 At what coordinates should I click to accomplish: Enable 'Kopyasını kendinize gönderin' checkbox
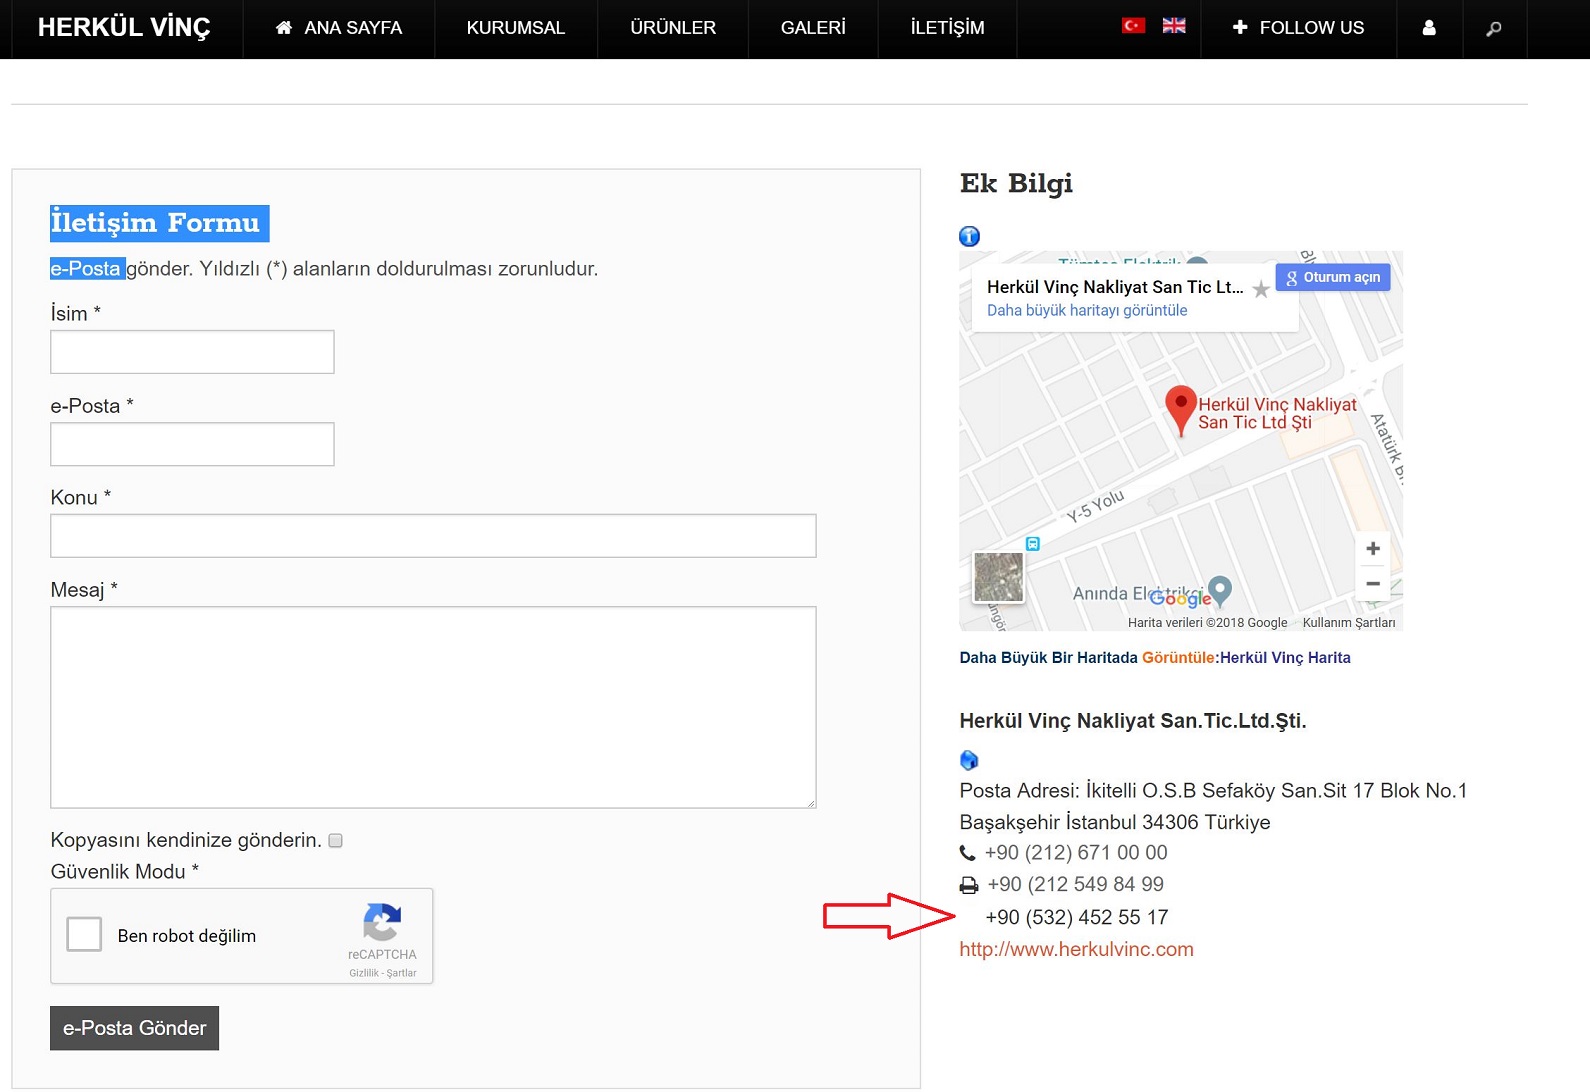[336, 841]
